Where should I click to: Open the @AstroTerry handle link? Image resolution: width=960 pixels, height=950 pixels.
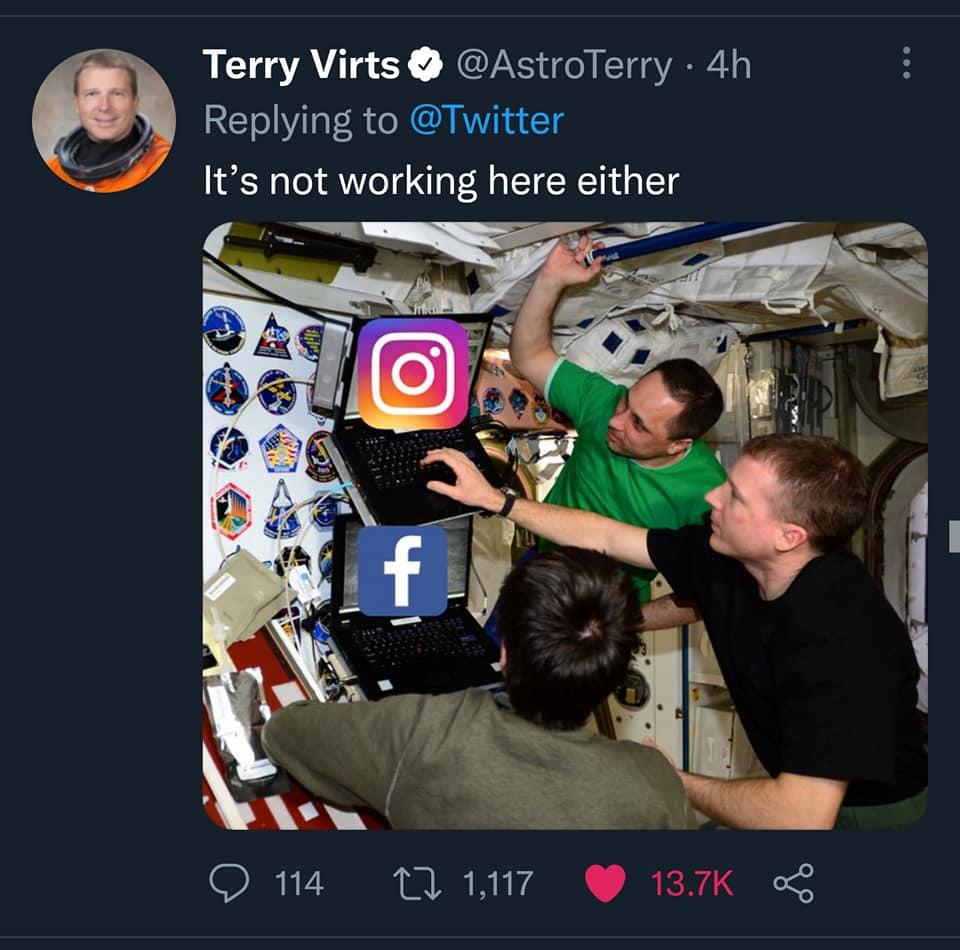[564, 66]
